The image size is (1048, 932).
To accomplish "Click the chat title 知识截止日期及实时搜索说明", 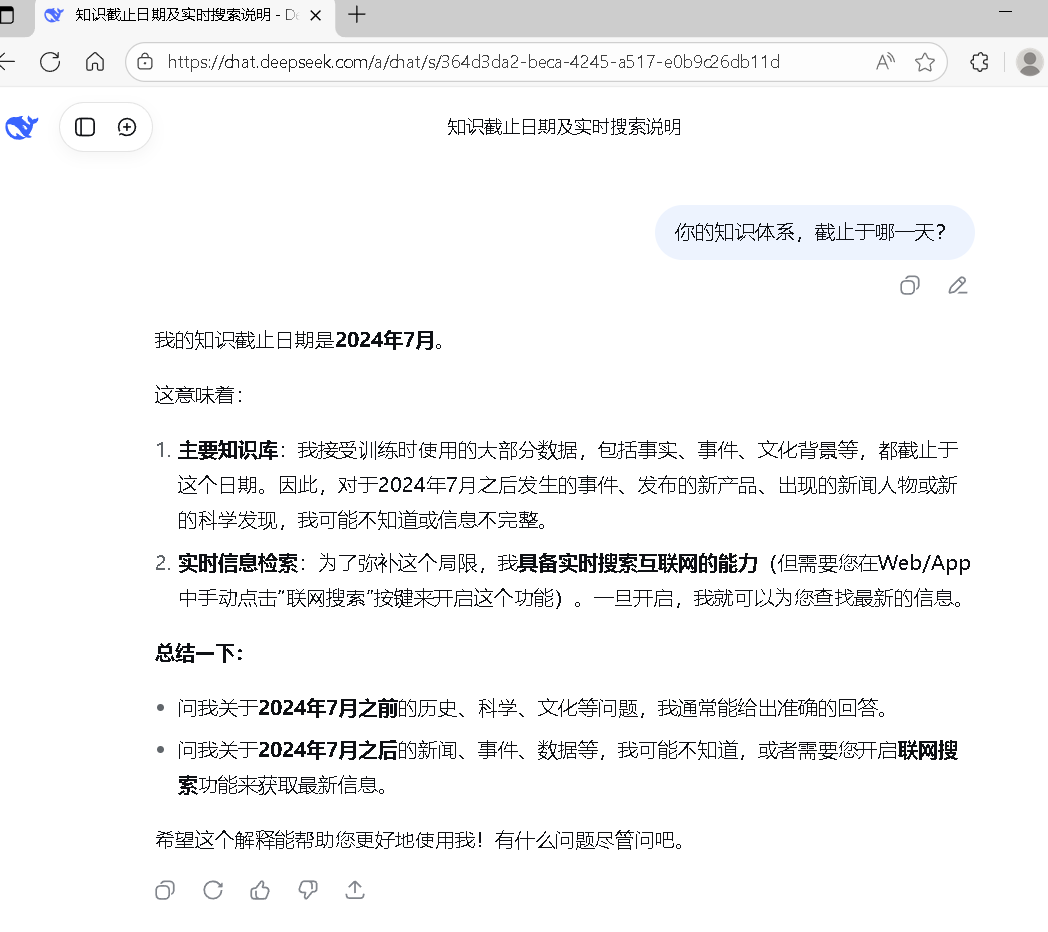I will click(564, 127).
